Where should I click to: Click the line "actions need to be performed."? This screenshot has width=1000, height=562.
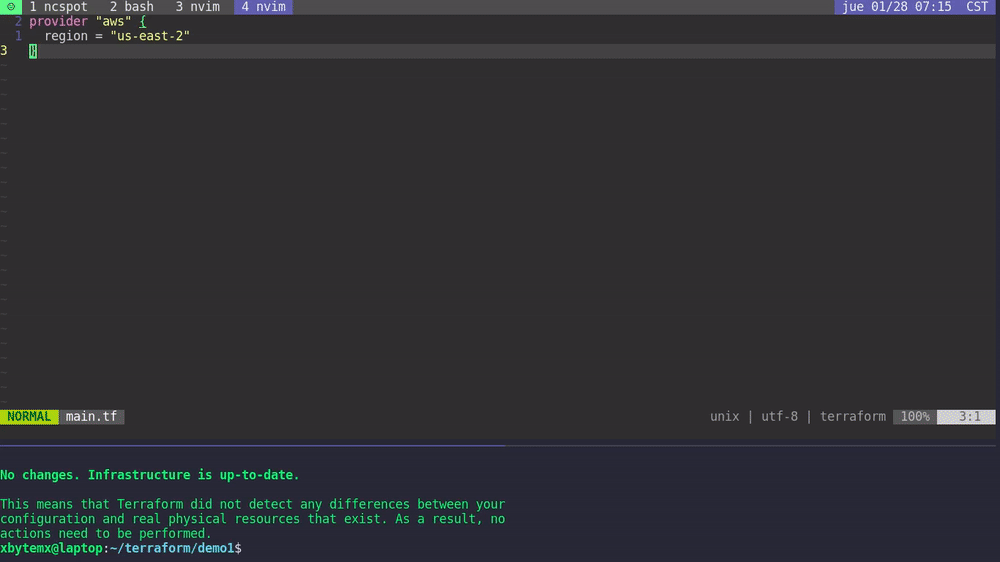click(106, 534)
